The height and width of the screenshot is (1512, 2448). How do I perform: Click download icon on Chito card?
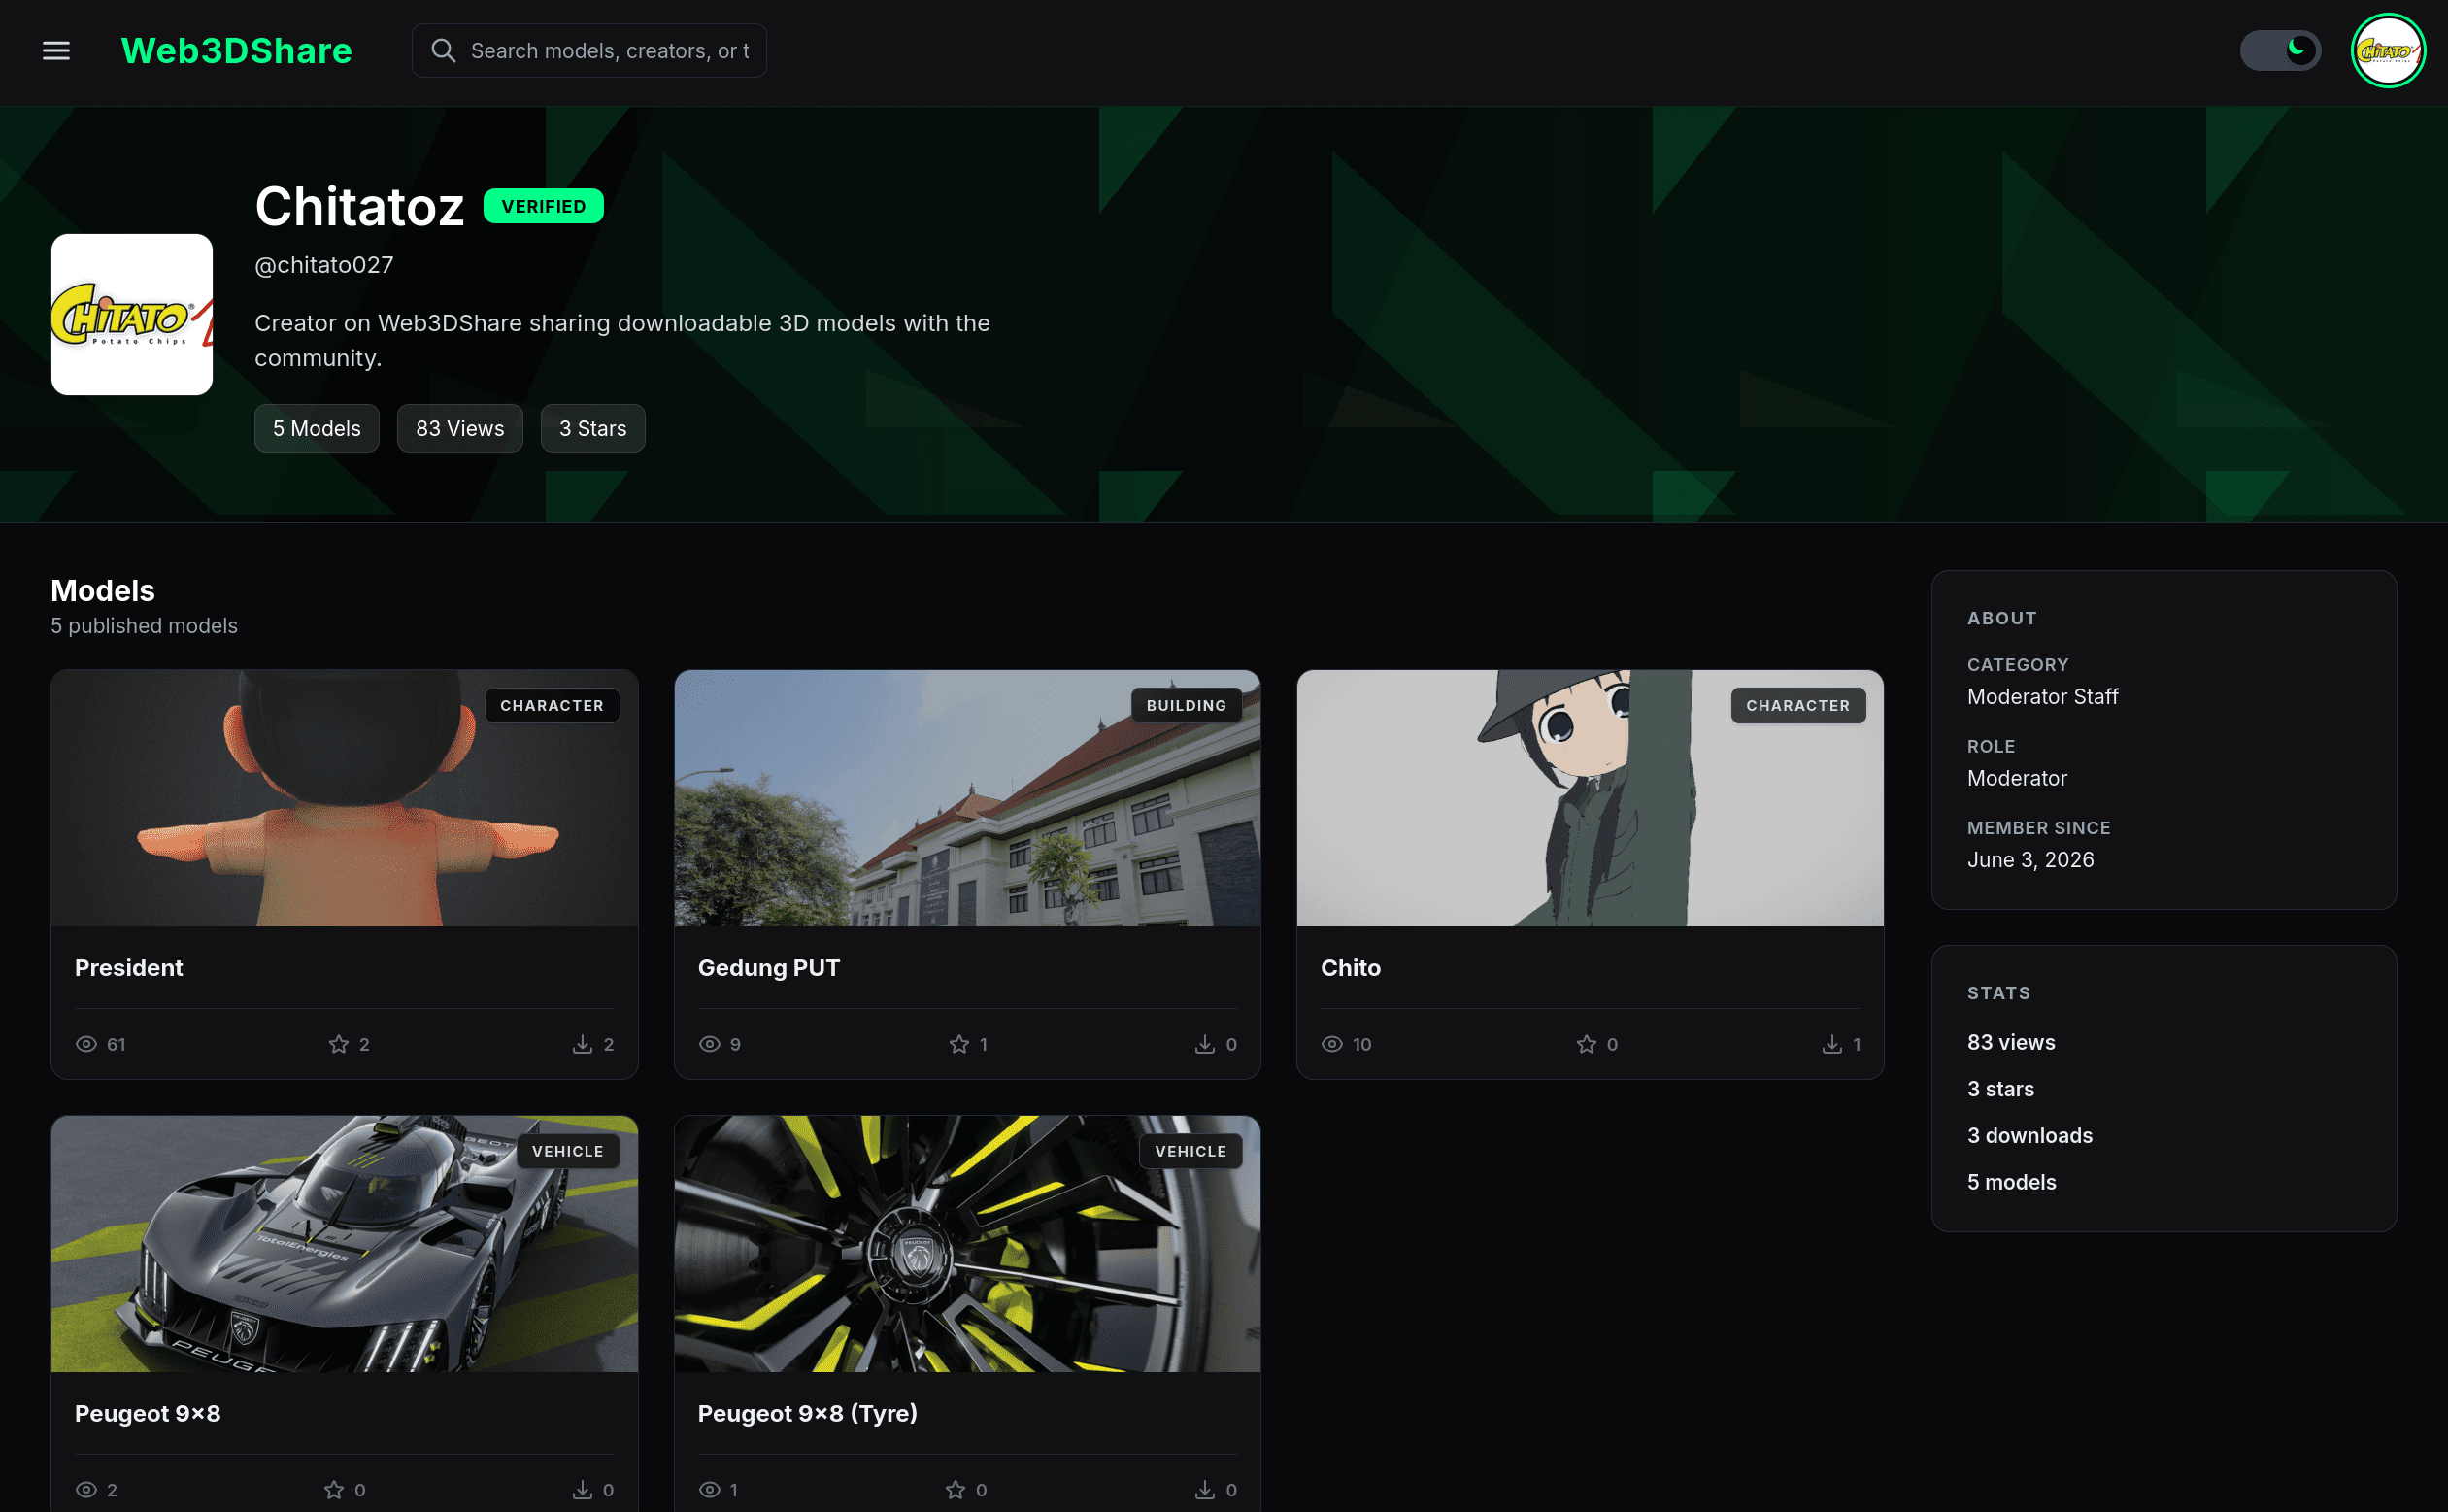(1832, 1044)
